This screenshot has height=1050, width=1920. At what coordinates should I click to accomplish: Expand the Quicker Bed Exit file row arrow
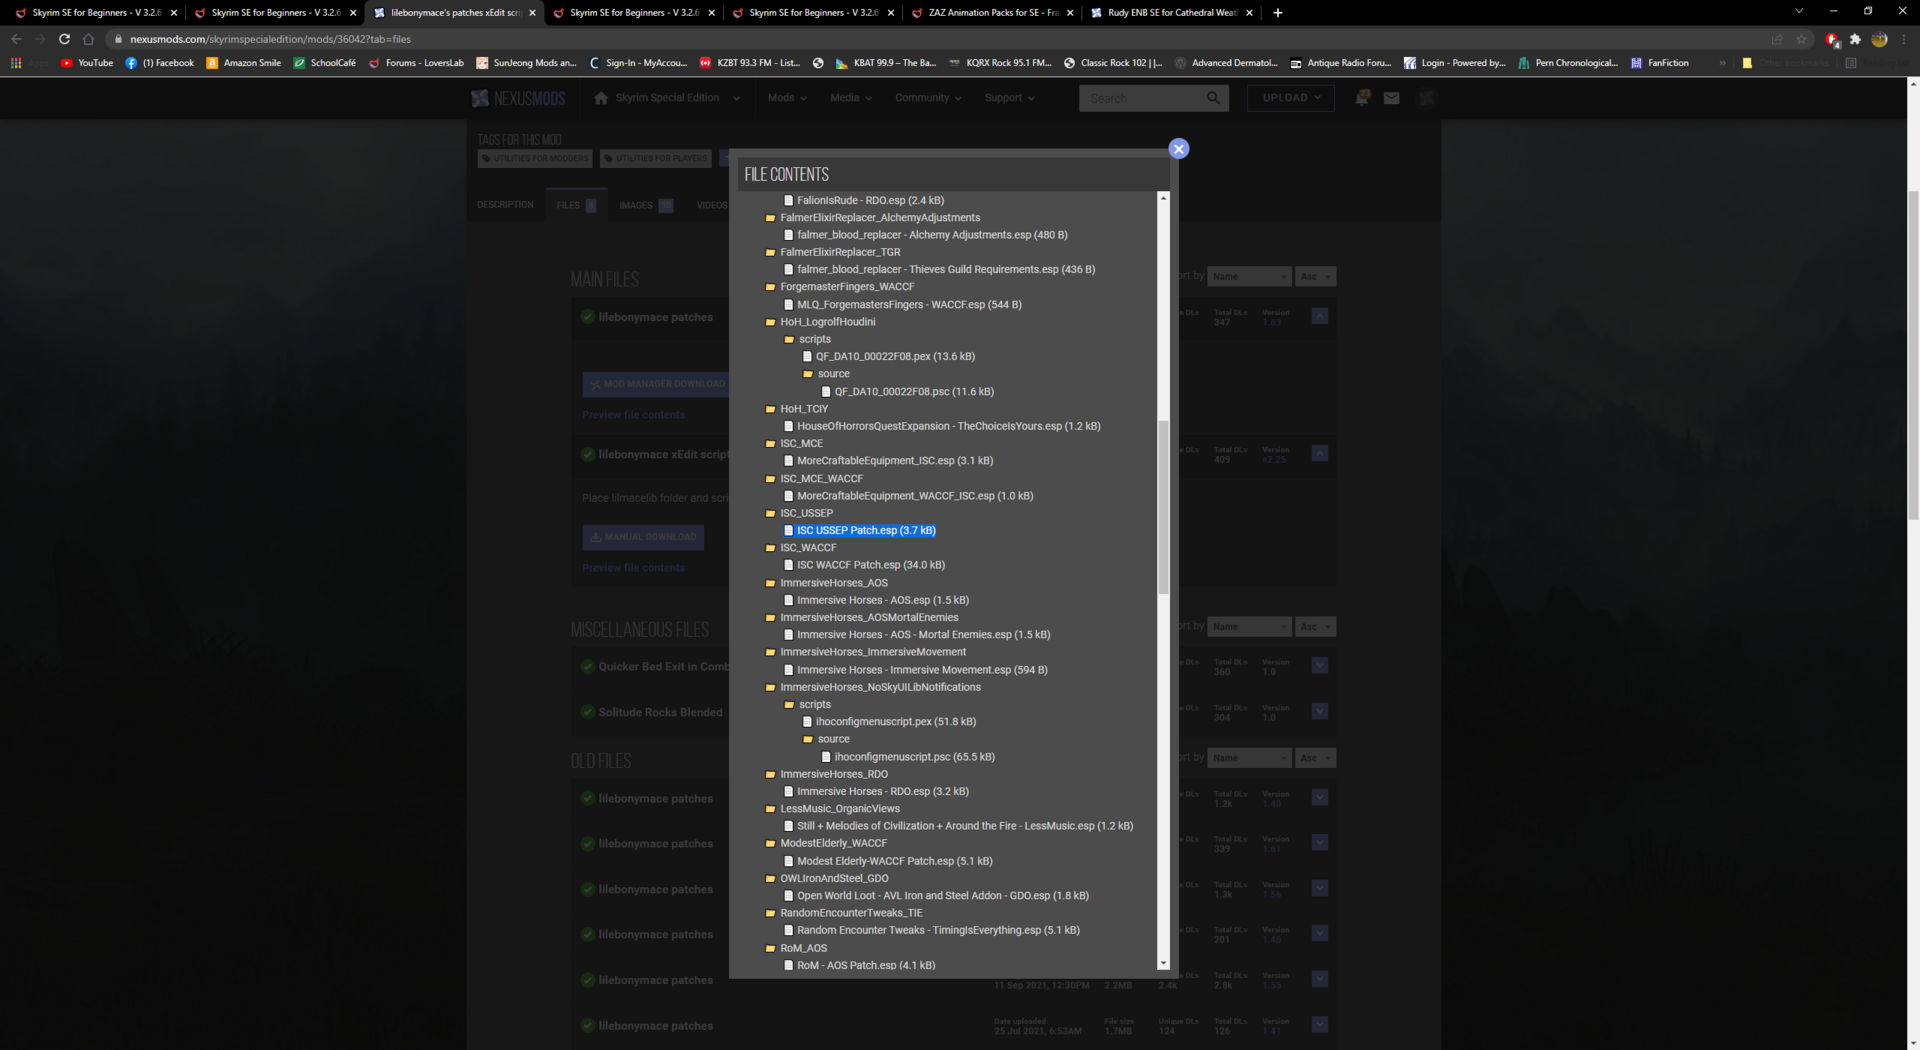[x=1320, y=666]
